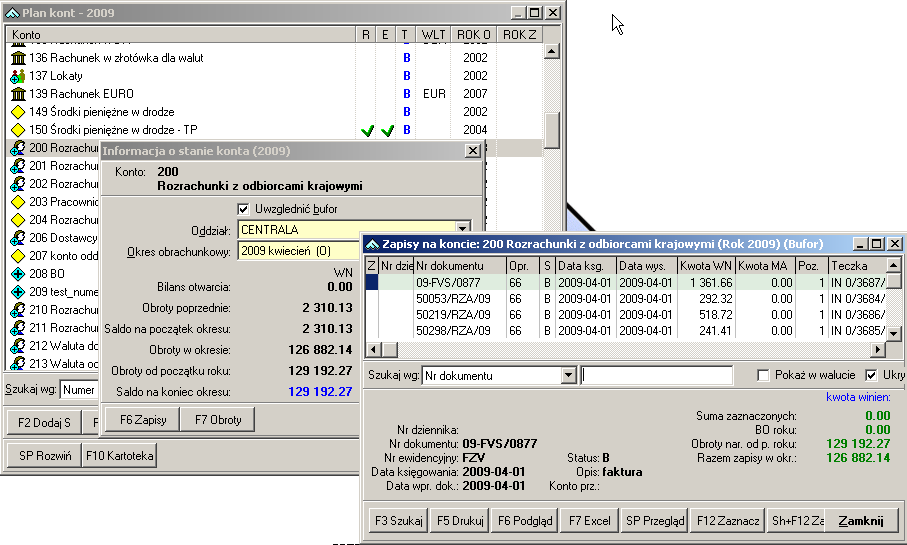The height and width of the screenshot is (545, 907).
Task: Click the icon next to 209 test_nume
Action: [x=17, y=291]
